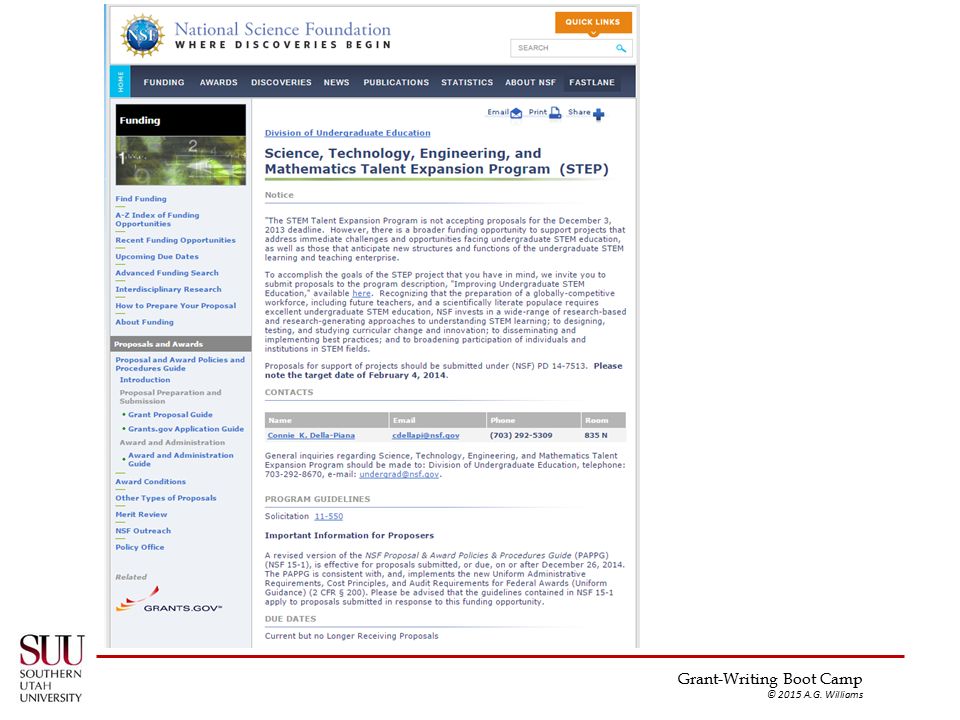Open Upcoming Due Dates link
Image resolution: width=960 pixels, height=720 pixels.
click(157, 257)
